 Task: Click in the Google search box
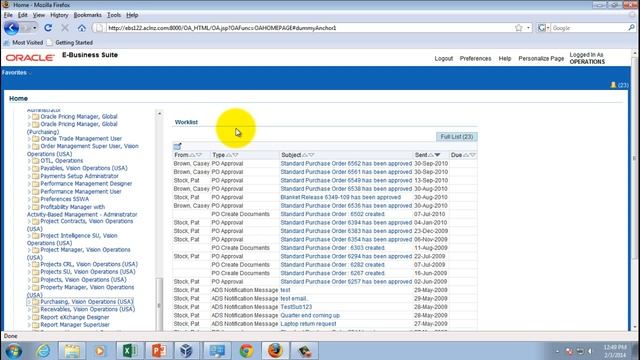(589, 28)
